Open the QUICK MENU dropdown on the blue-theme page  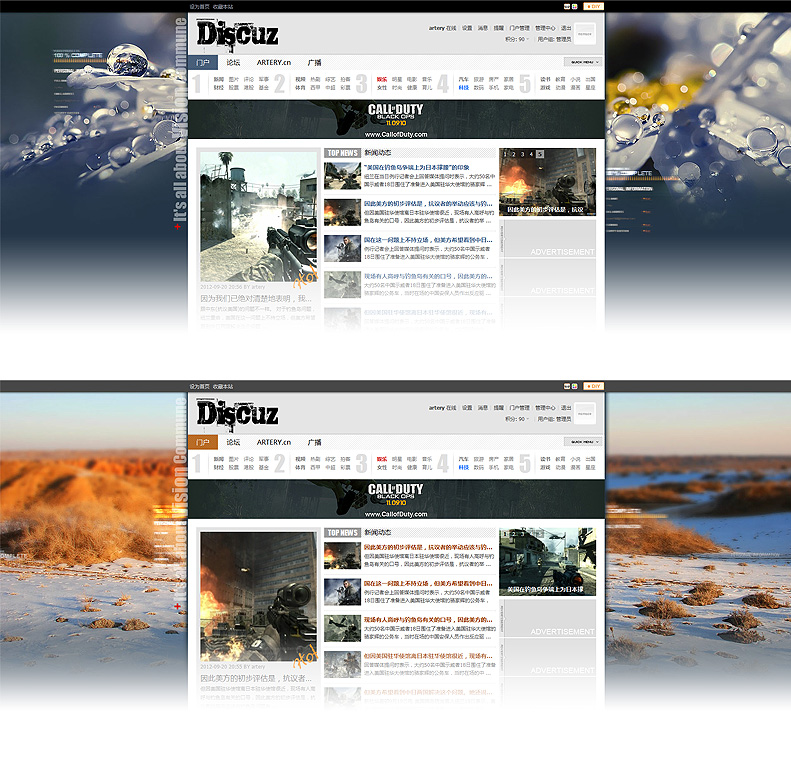(583, 62)
